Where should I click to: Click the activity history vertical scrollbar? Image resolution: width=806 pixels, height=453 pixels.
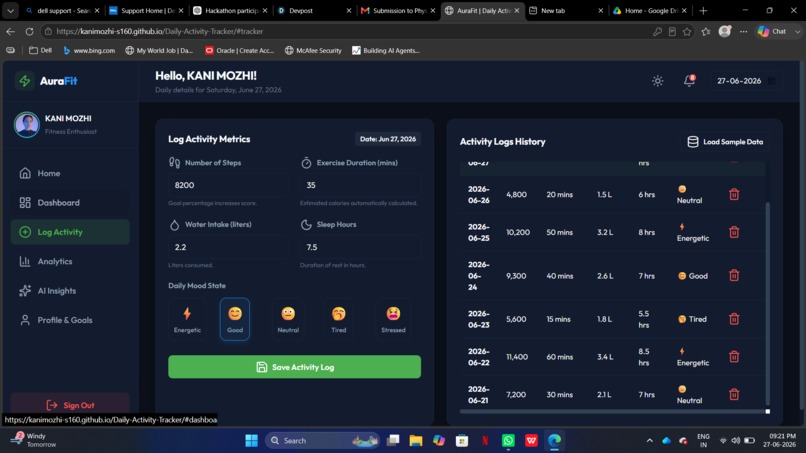(x=768, y=303)
